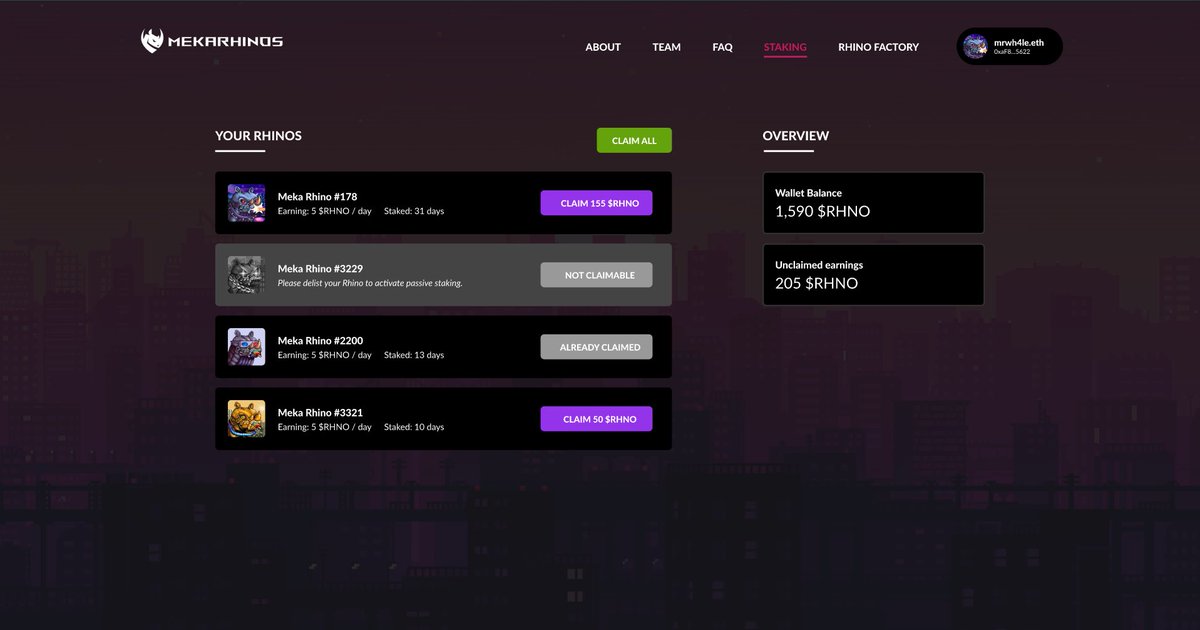Open the Meka Rhino #3321 thumbnail

click(x=246, y=419)
